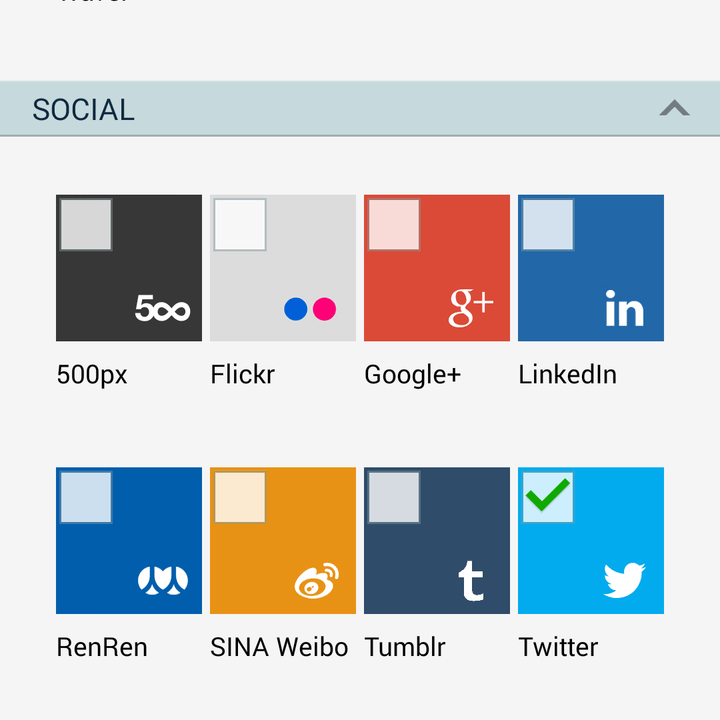The image size is (720, 720).
Task: Tick the SINA Weibo checkbox
Action: pyautogui.click(x=240, y=497)
